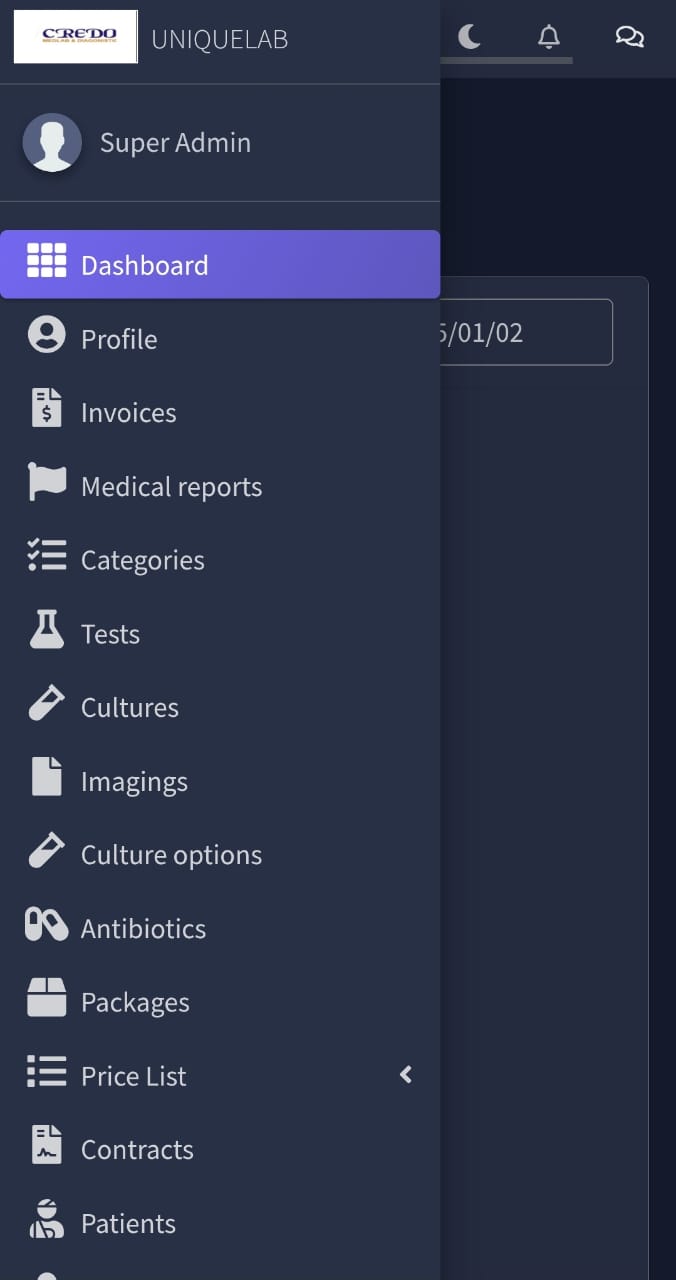Image resolution: width=676 pixels, height=1280 pixels.
Task: Expand the Price List submenu arrow
Action: pyautogui.click(x=406, y=1074)
